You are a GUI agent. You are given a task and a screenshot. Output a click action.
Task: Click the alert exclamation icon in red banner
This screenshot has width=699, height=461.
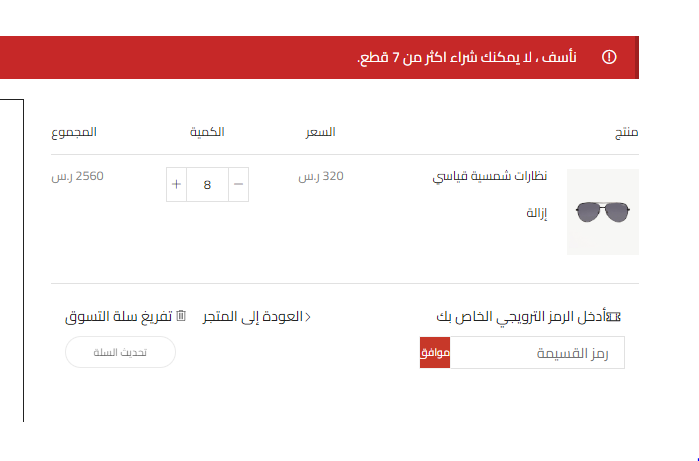pyautogui.click(x=609, y=57)
